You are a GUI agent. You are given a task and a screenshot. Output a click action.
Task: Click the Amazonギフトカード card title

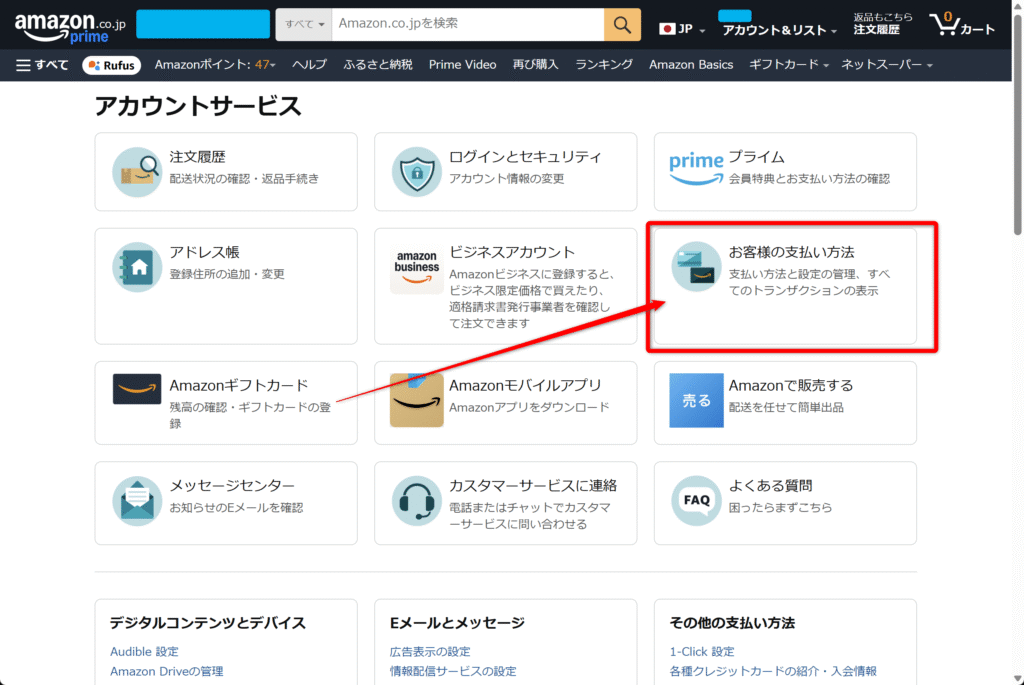(238, 385)
